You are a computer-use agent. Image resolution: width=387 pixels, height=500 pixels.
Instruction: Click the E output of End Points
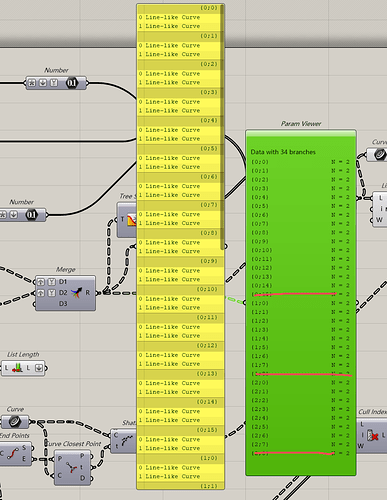click(x=24, y=459)
